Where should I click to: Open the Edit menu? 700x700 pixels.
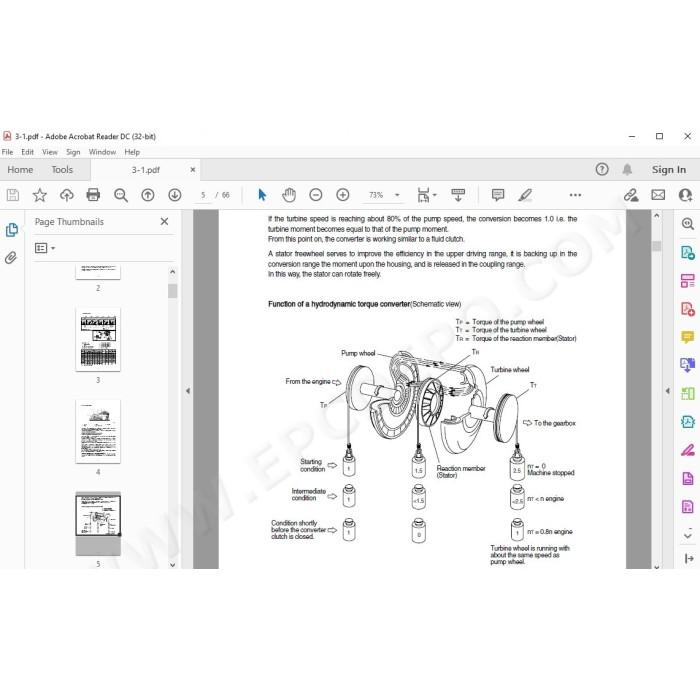(27, 152)
